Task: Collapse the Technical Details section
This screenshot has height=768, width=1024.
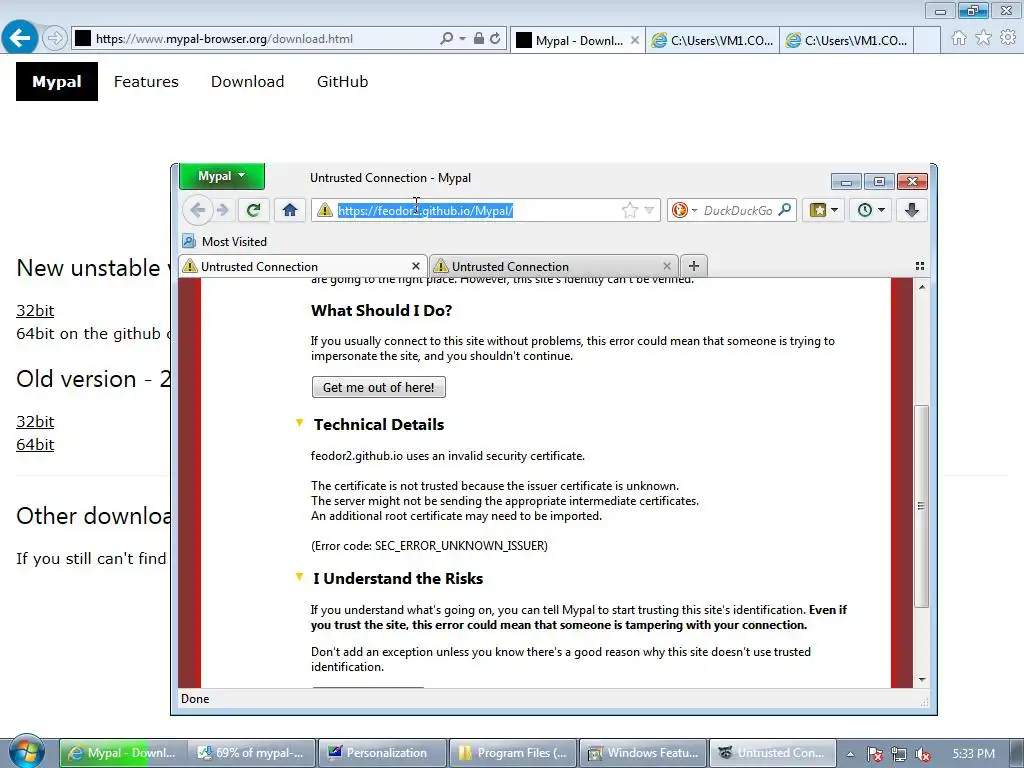Action: click(300, 423)
